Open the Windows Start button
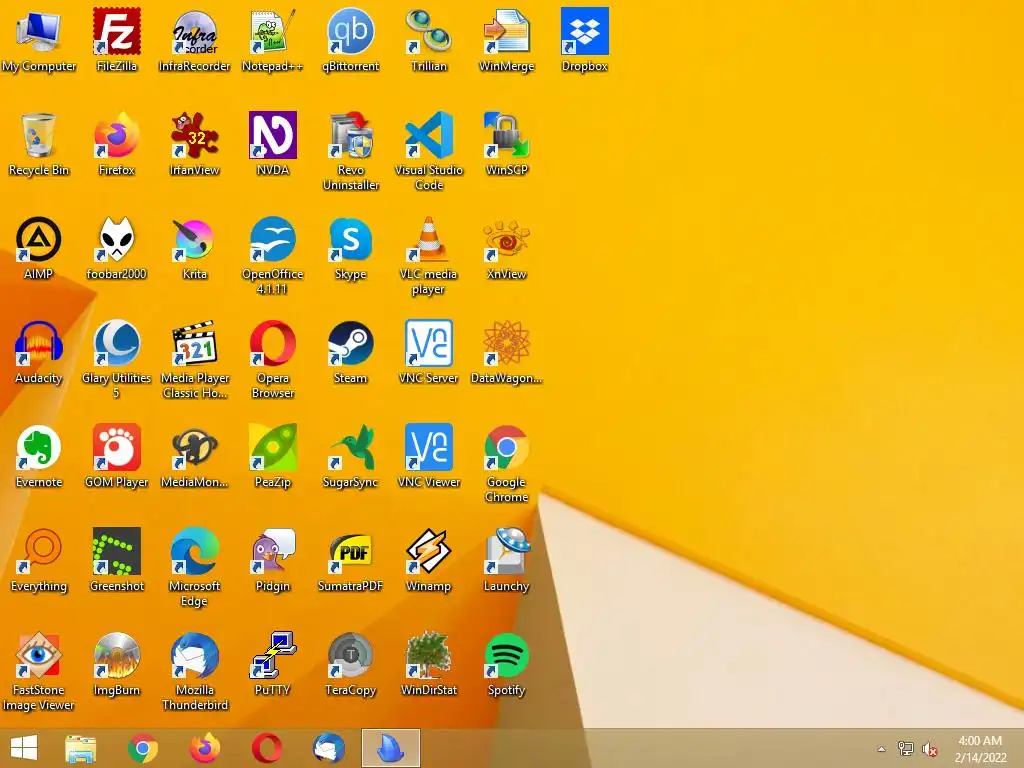This screenshot has height=768, width=1024. click(x=24, y=748)
